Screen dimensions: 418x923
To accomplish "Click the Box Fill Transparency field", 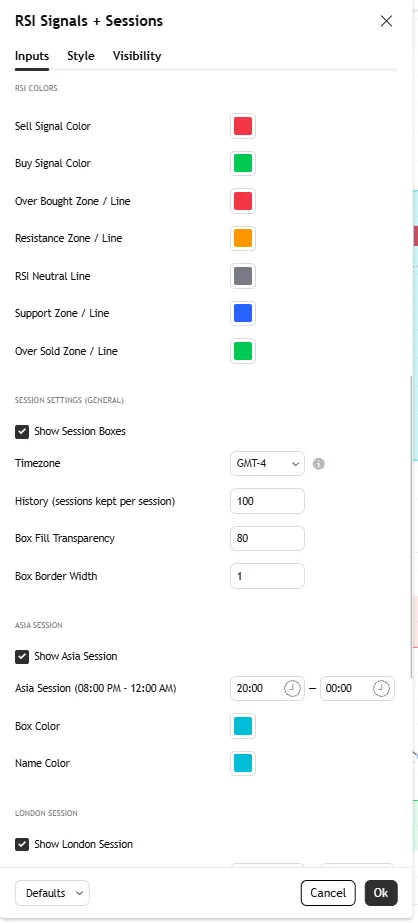I will pos(267,539).
